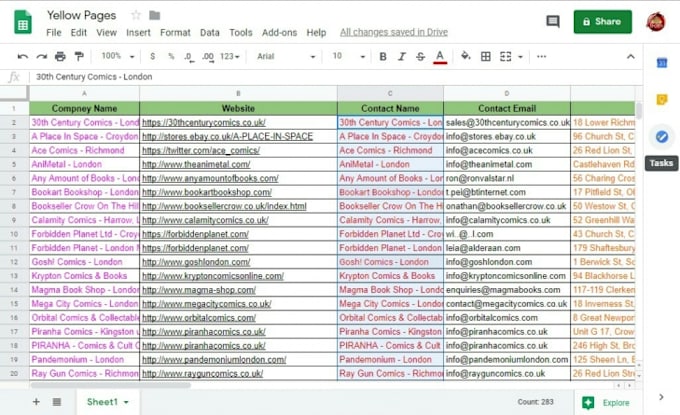Open the fill color paint bucket
680x415 pixels.
pyautogui.click(x=465, y=56)
